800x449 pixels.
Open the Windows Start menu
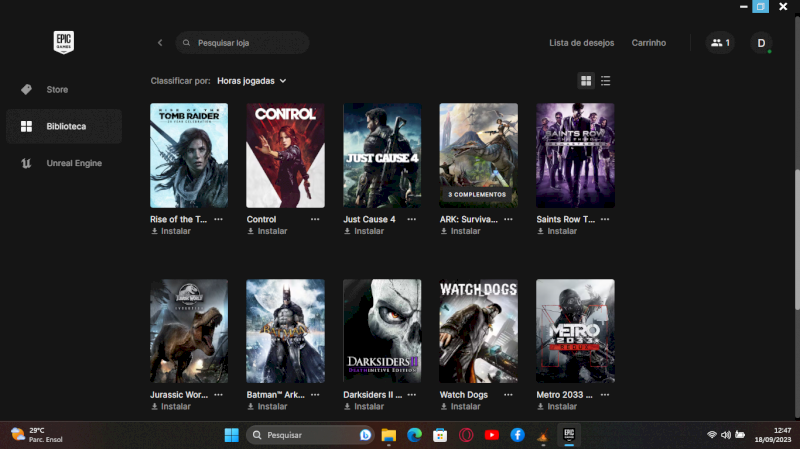[x=231, y=435]
